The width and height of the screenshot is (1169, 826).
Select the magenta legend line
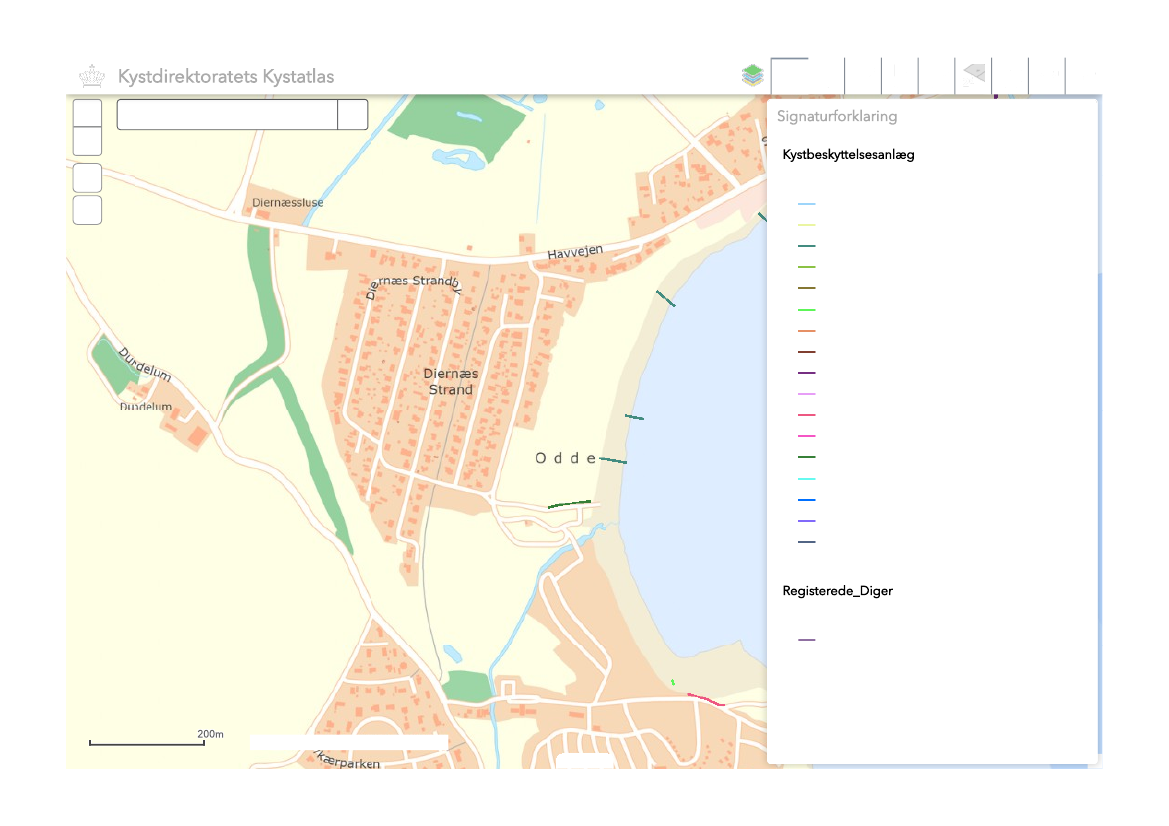pyautogui.click(x=807, y=435)
